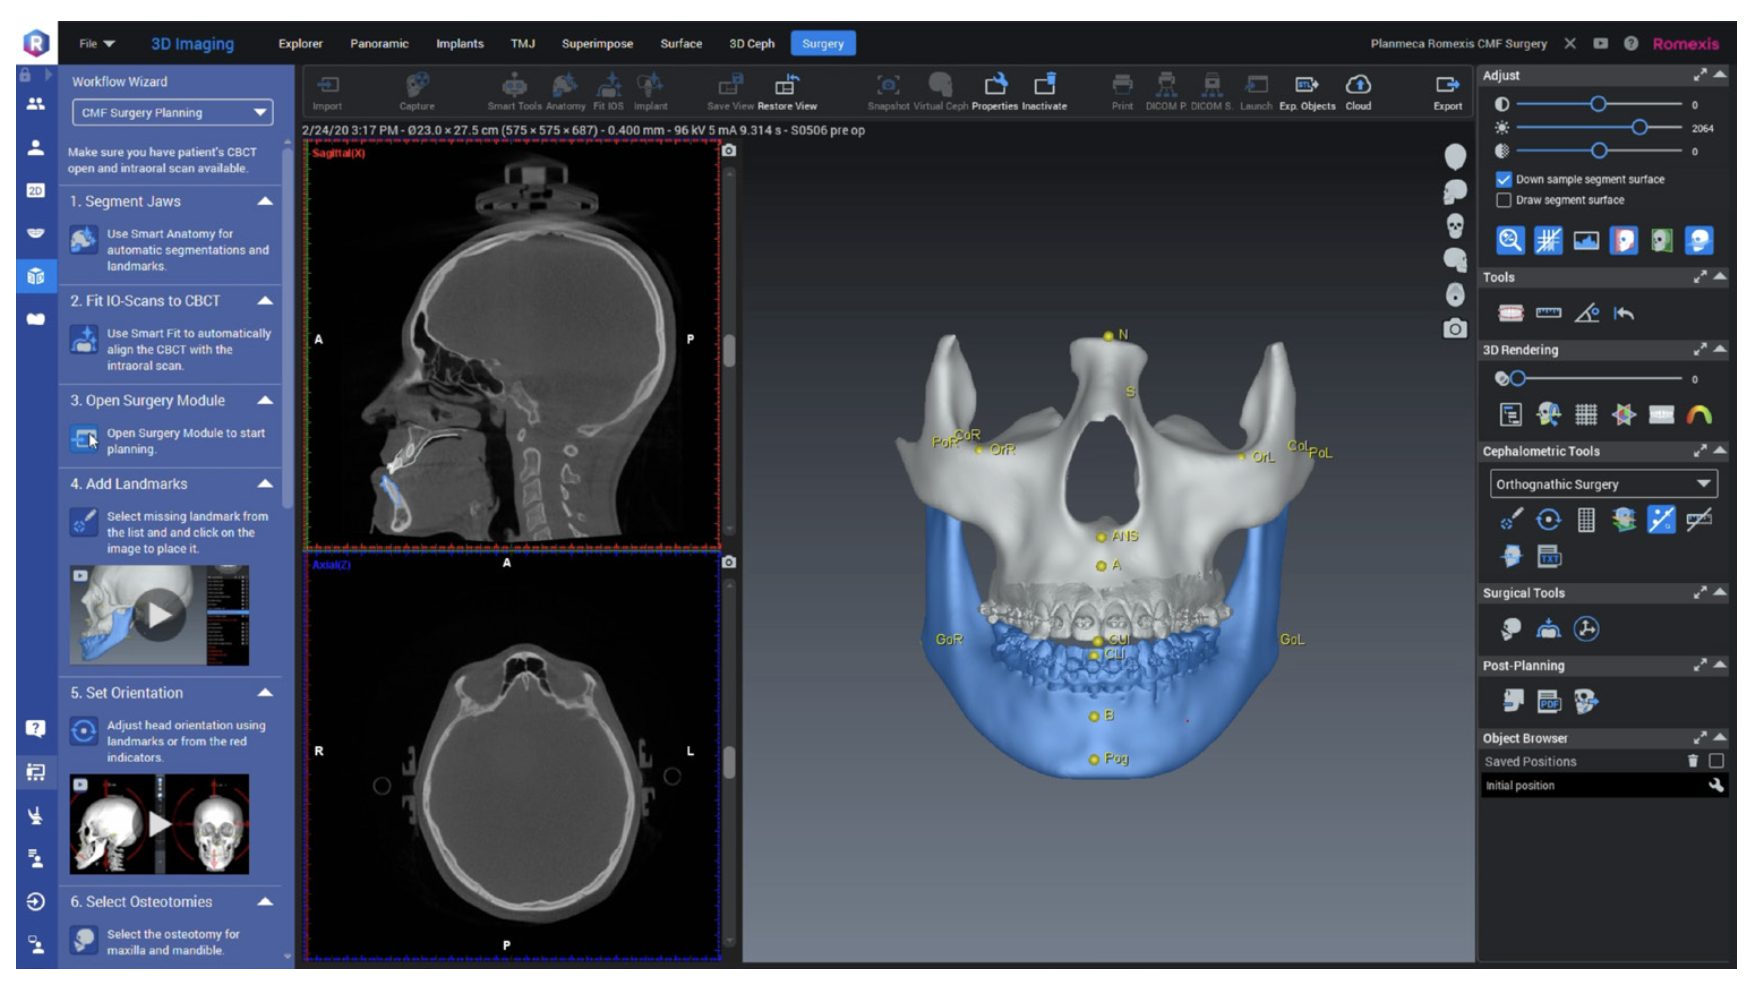Open the Orthognathic Surgery dropdown
This screenshot has width=1752, height=992.
[x=1603, y=484]
